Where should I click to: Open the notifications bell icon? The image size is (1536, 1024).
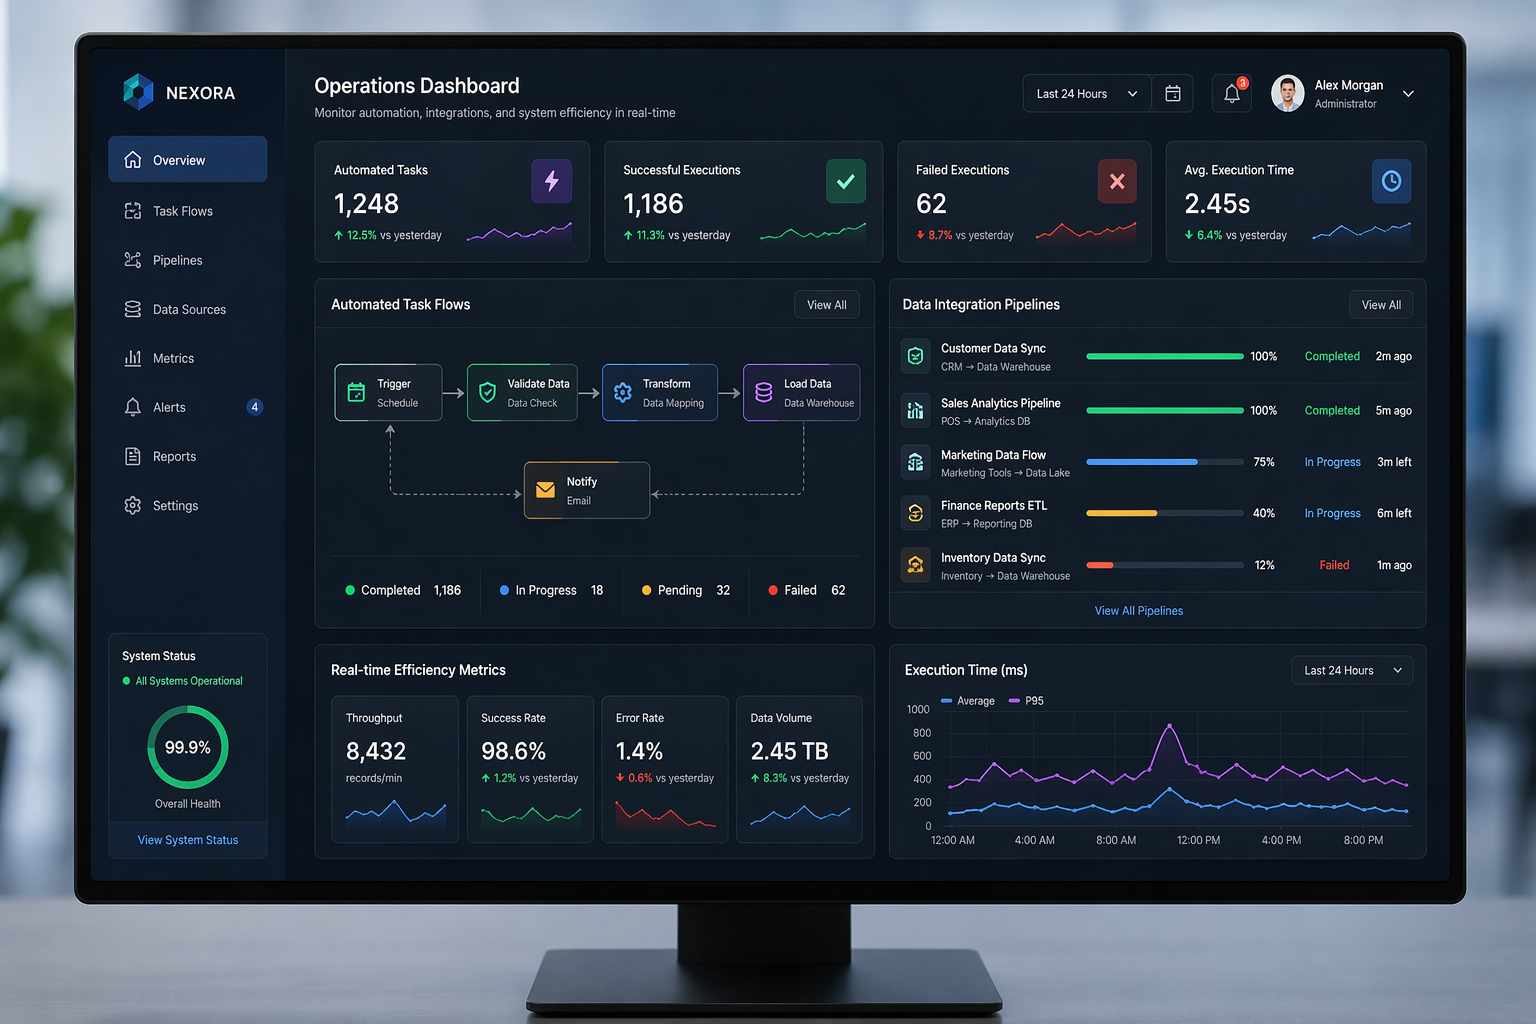pyautogui.click(x=1232, y=94)
